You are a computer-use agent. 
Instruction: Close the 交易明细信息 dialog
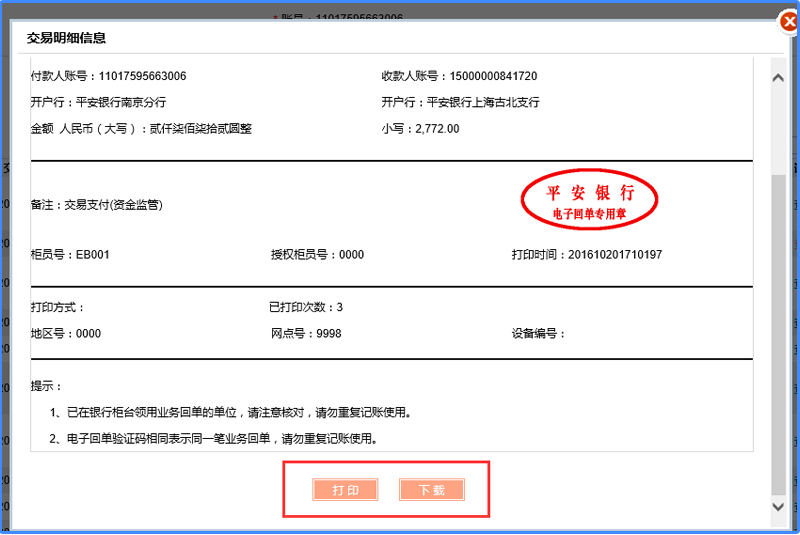(788, 22)
